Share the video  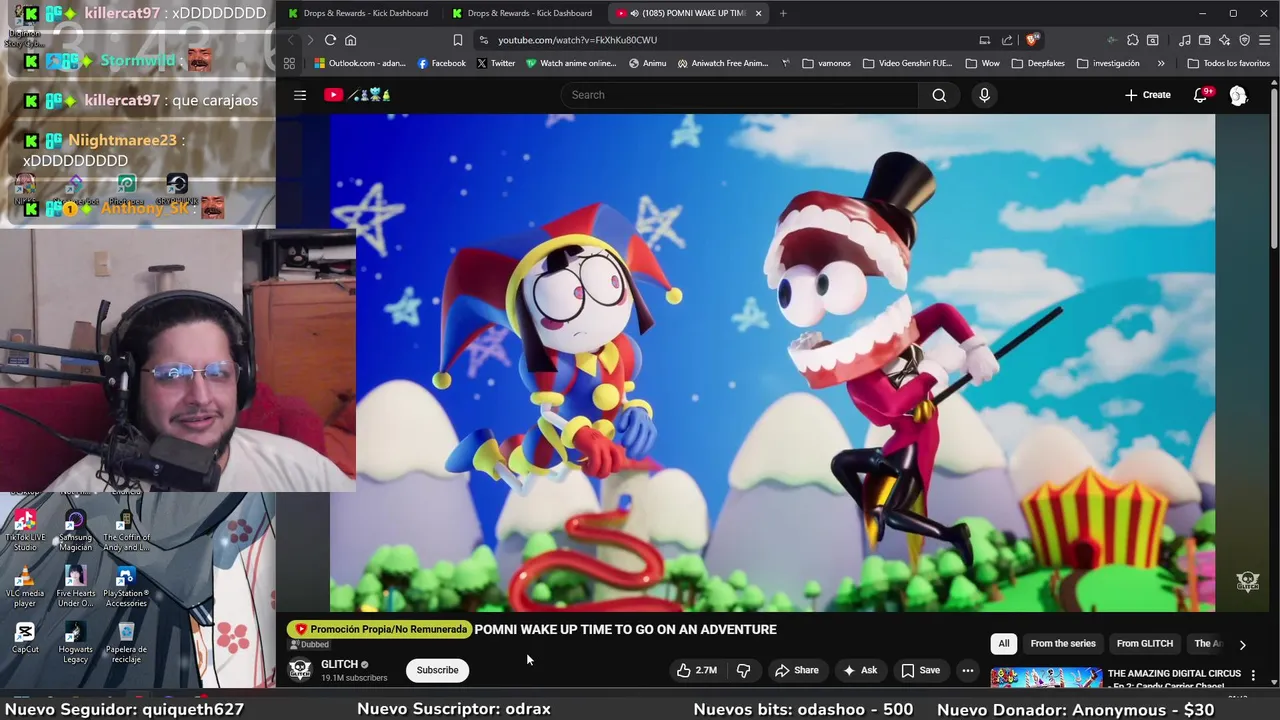(x=796, y=670)
